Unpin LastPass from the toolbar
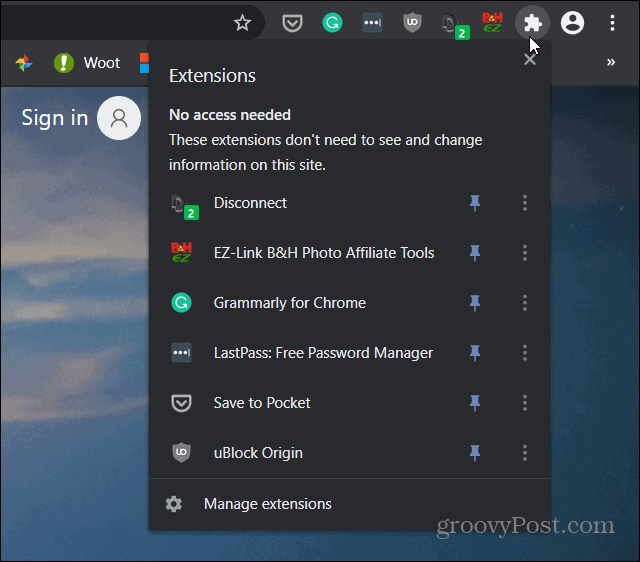This screenshot has height=562, width=640. click(x=475, y=353)
